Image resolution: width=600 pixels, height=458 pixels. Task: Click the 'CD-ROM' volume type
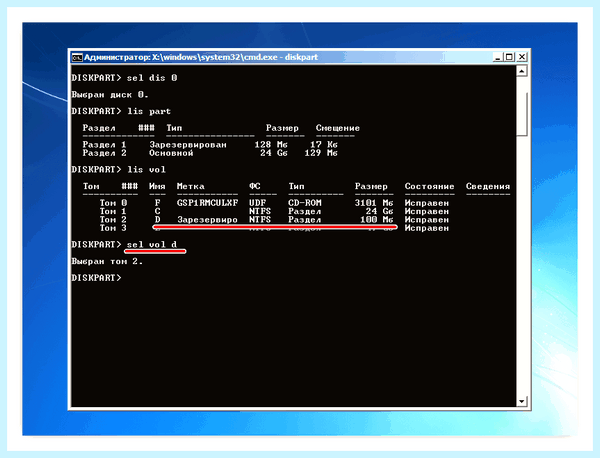305,203
